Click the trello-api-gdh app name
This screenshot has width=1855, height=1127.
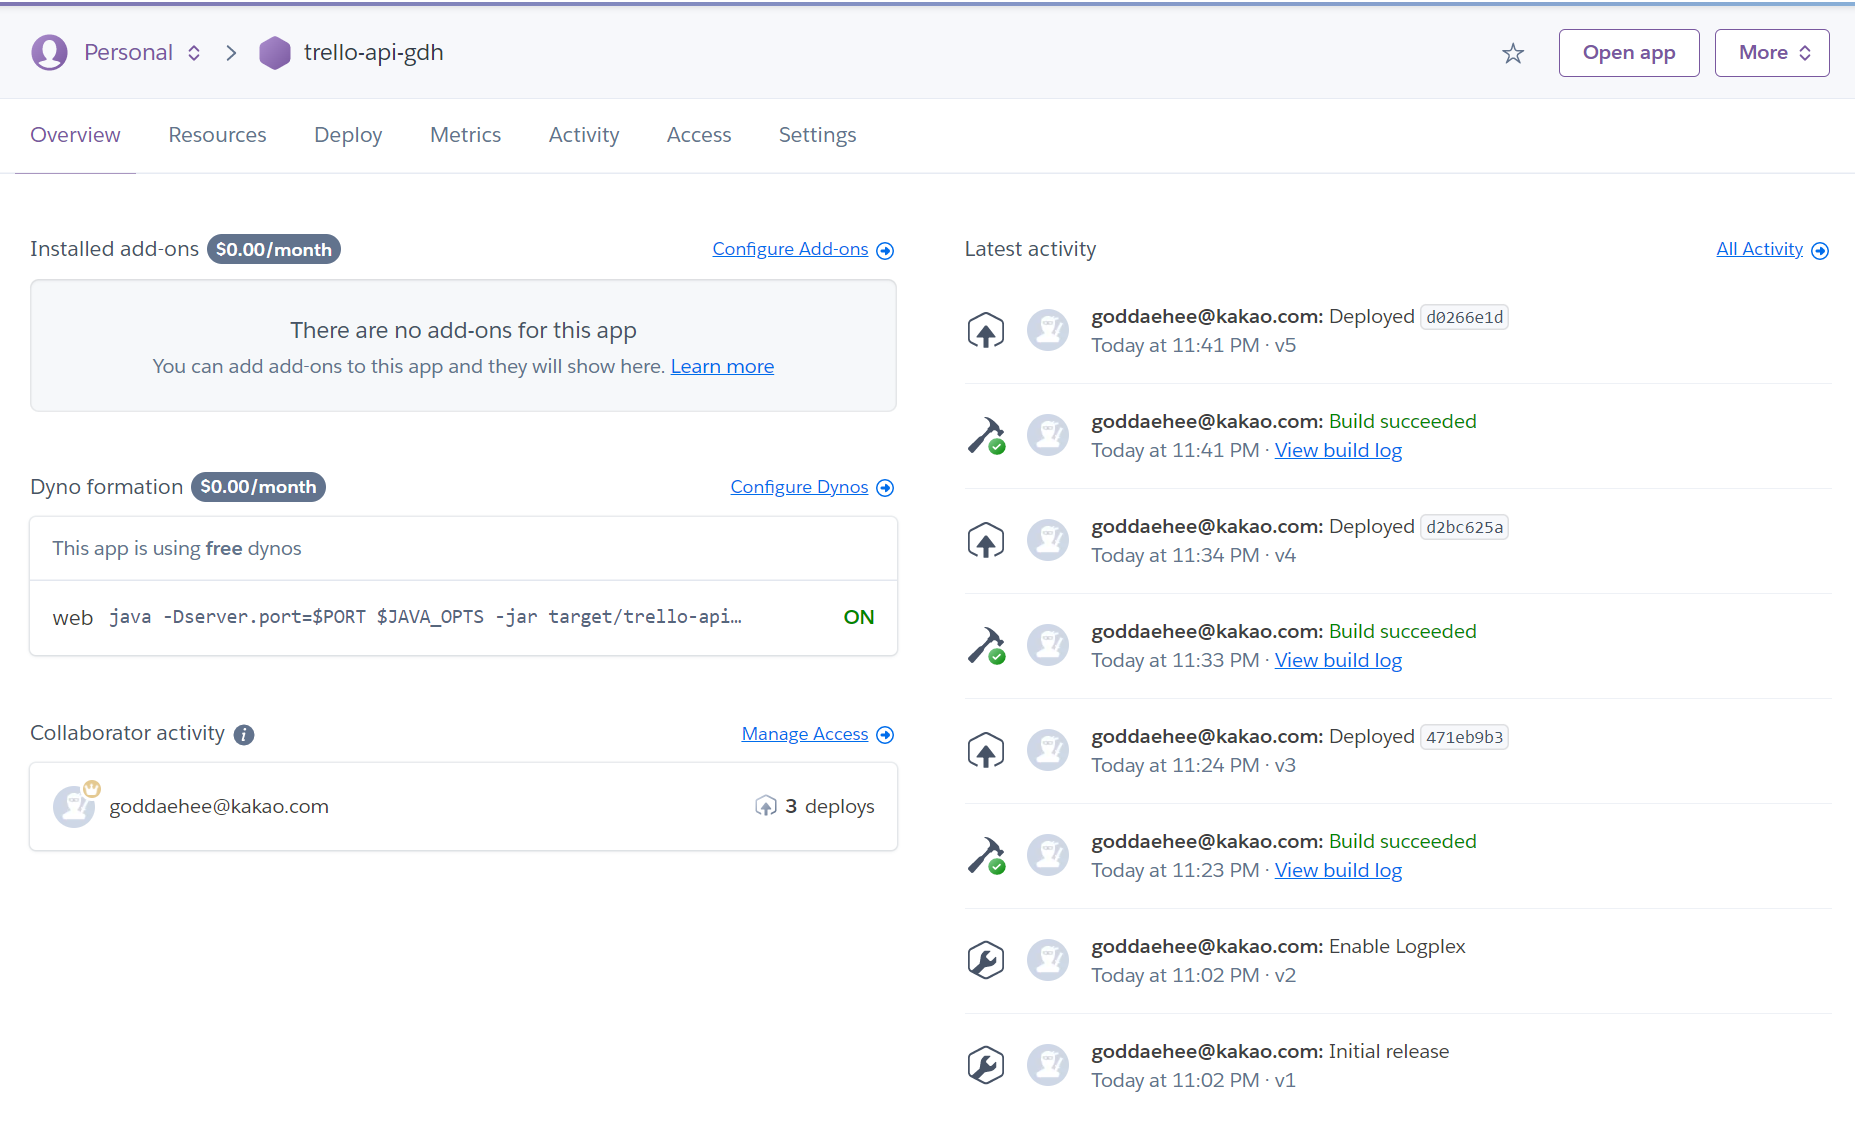(x=373, y=53)
